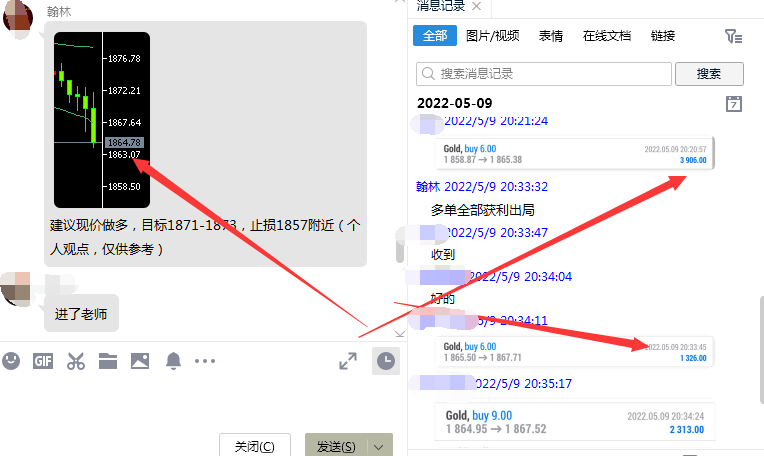764x456 pixels.
Task: Open the gold candlestick chart image
Action: click(x=102, y=120)
